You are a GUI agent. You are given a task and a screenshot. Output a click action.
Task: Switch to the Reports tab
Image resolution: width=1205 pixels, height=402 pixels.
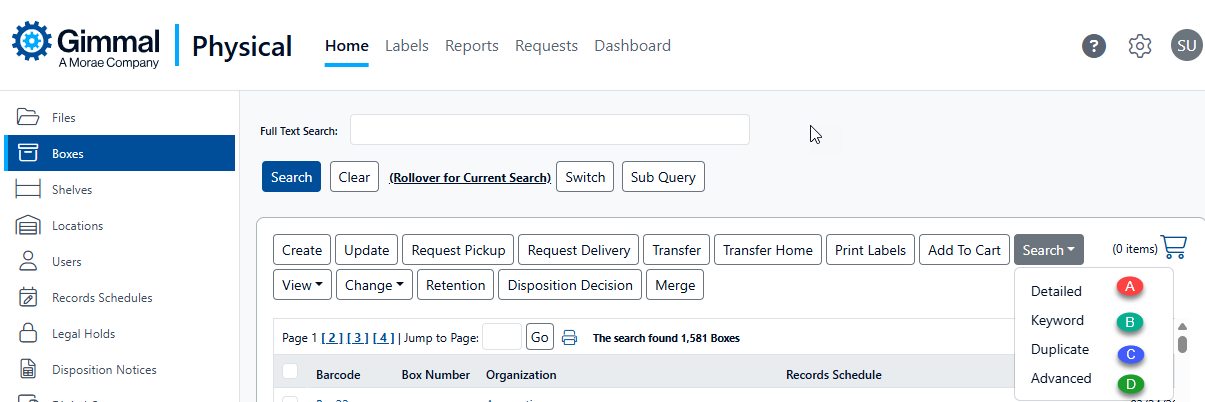pos(472,46)
